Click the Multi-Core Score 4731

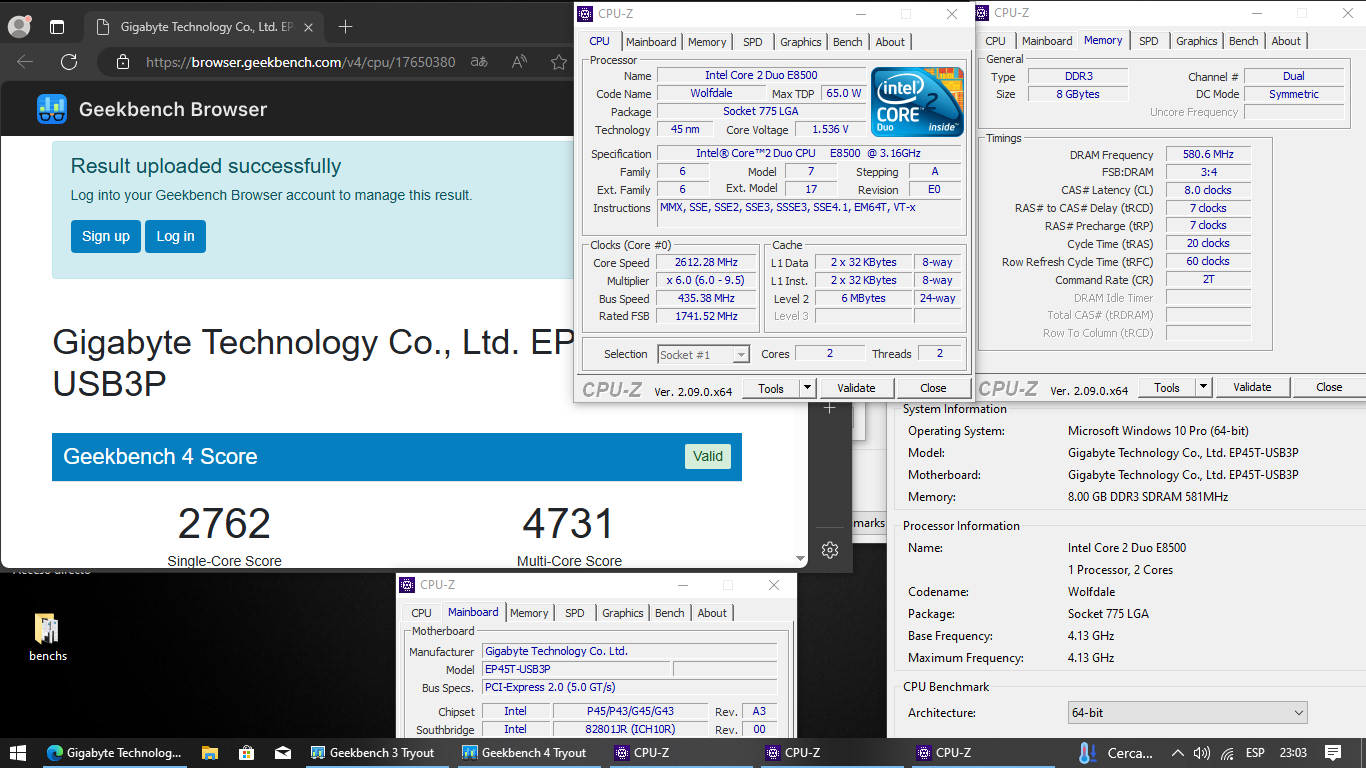tap(569, 524)
